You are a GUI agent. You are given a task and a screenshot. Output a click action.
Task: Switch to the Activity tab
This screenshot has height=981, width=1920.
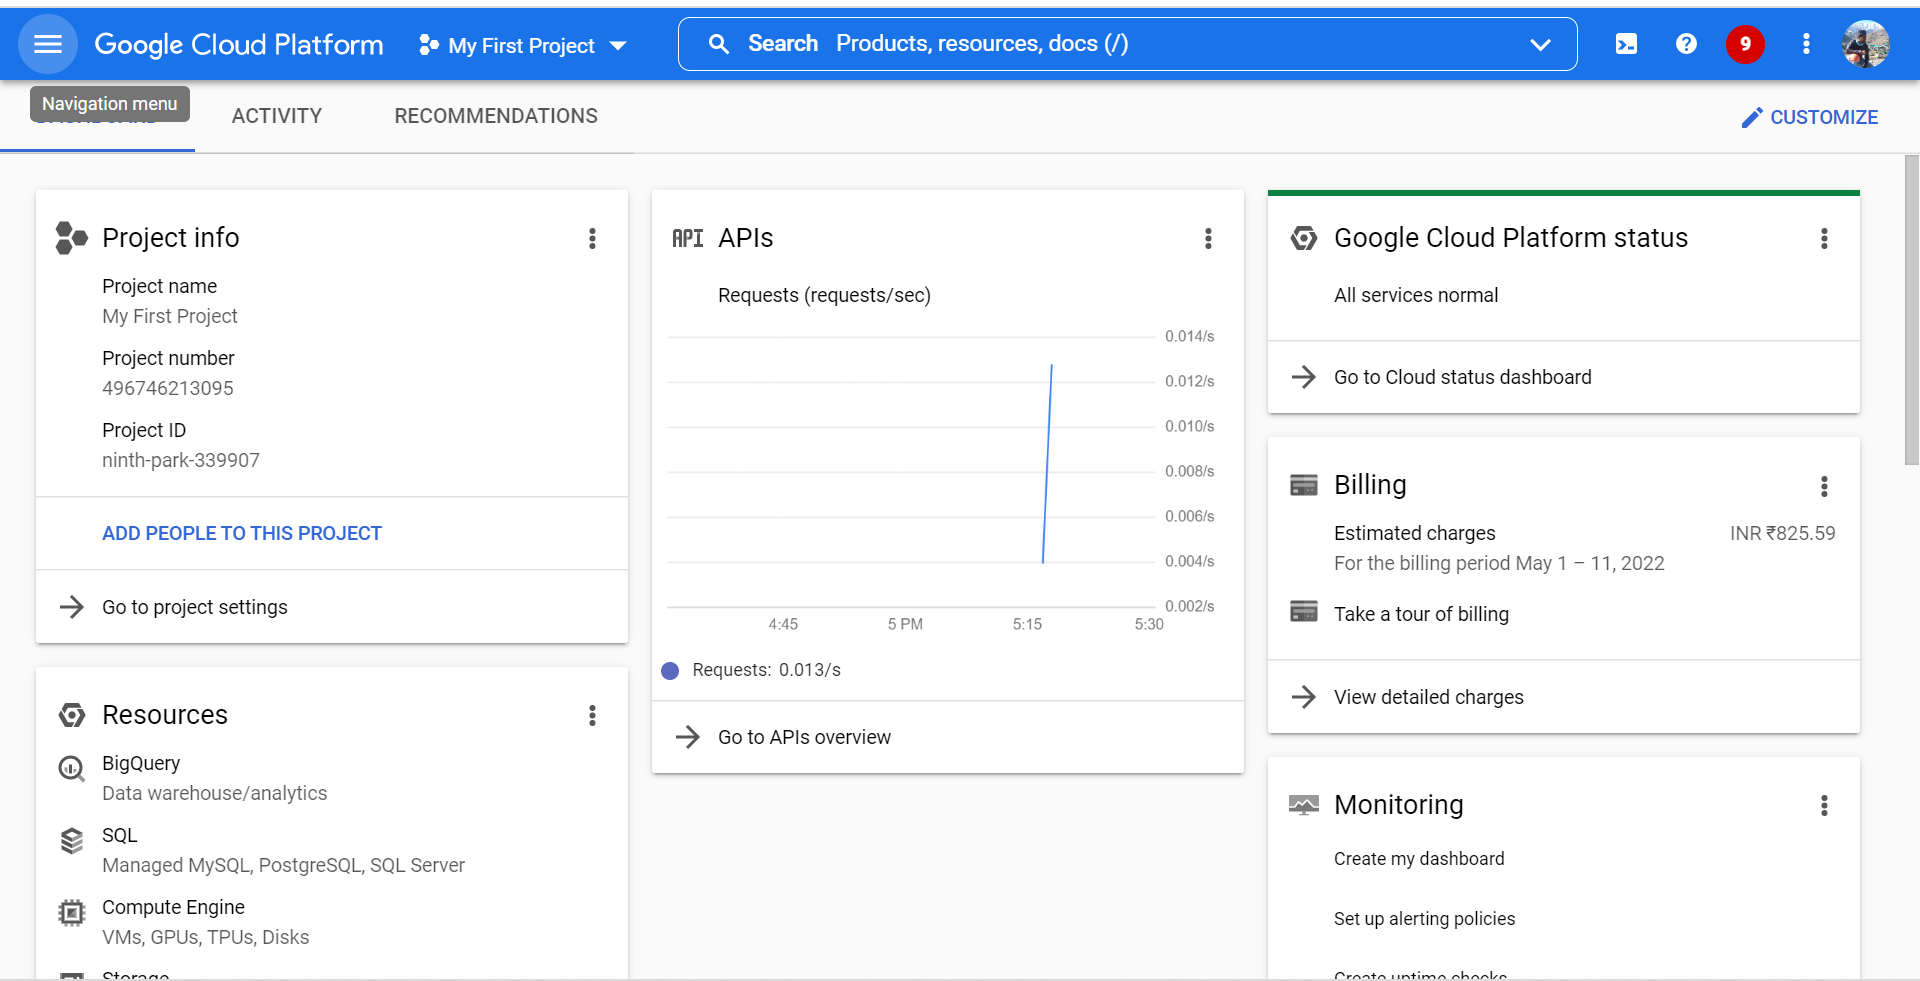277,116
